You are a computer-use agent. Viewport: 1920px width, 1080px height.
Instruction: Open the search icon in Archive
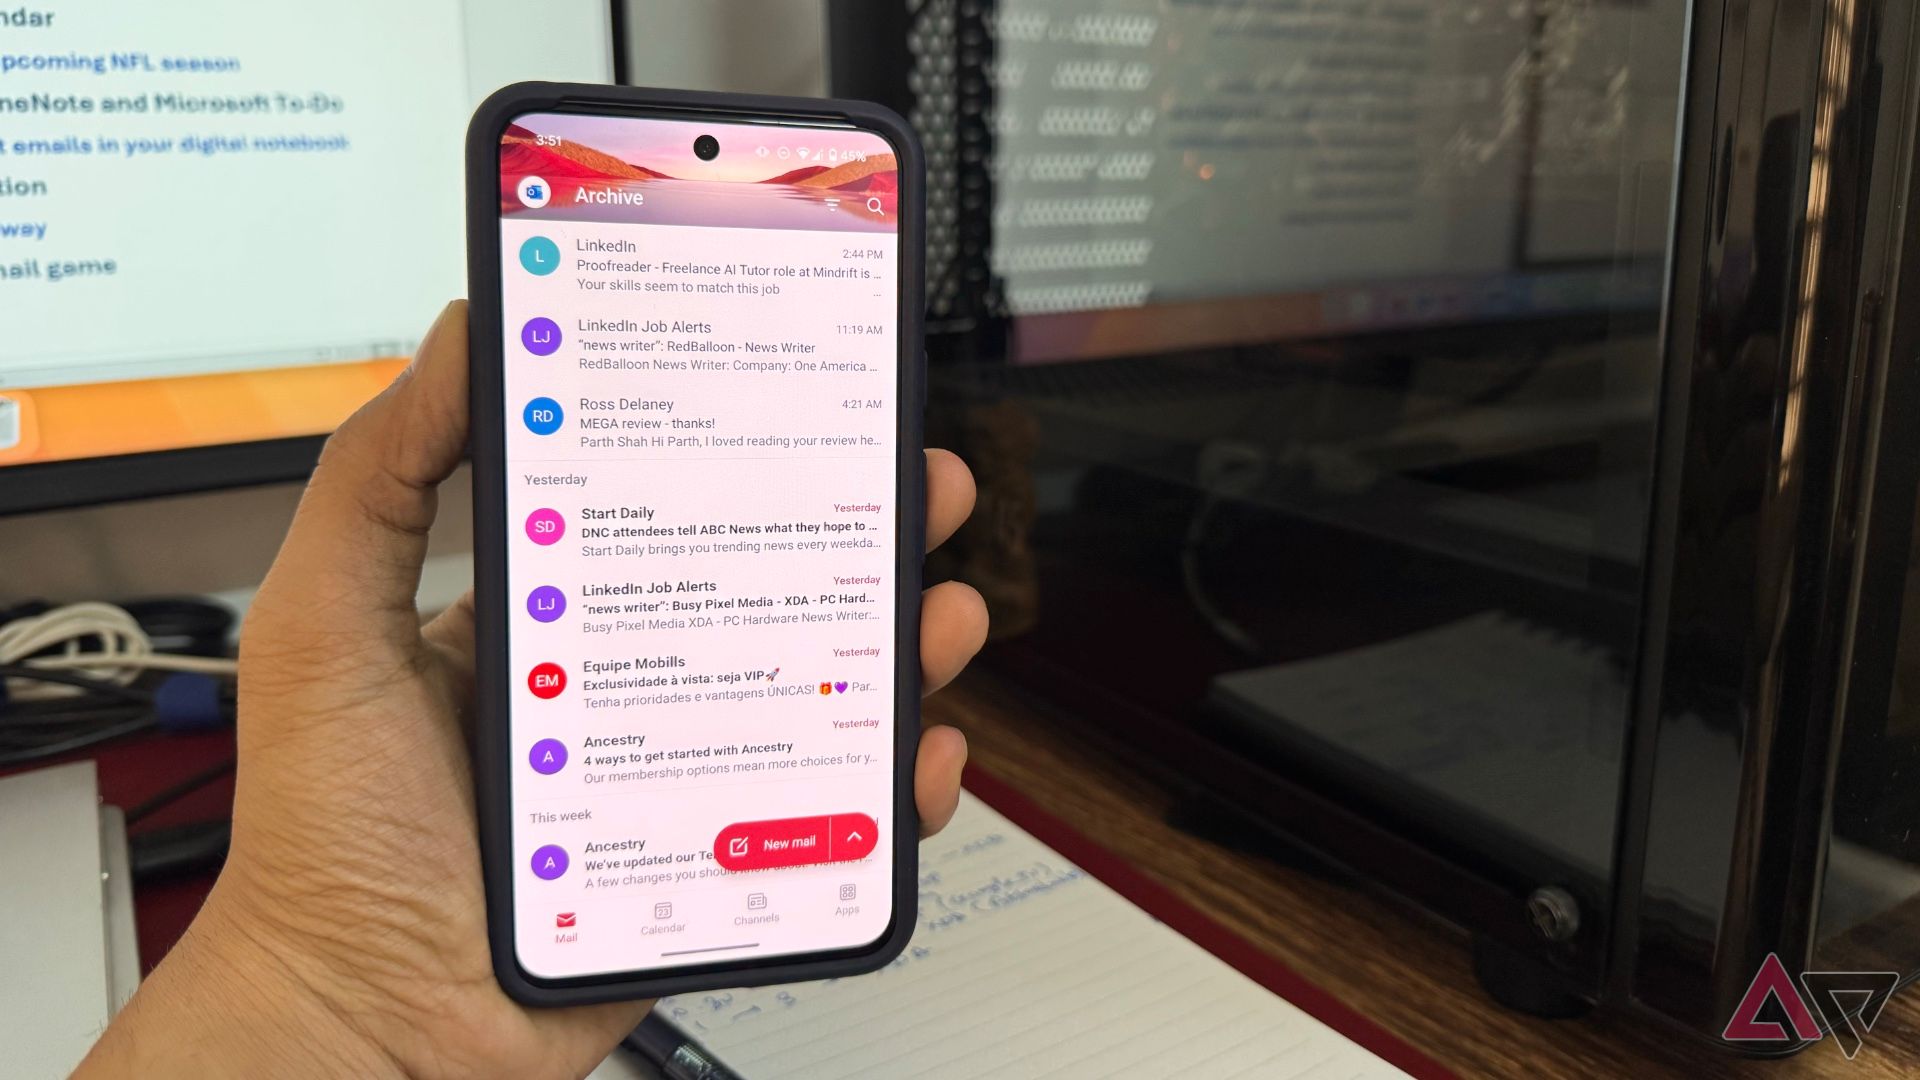tap(874, 204)
